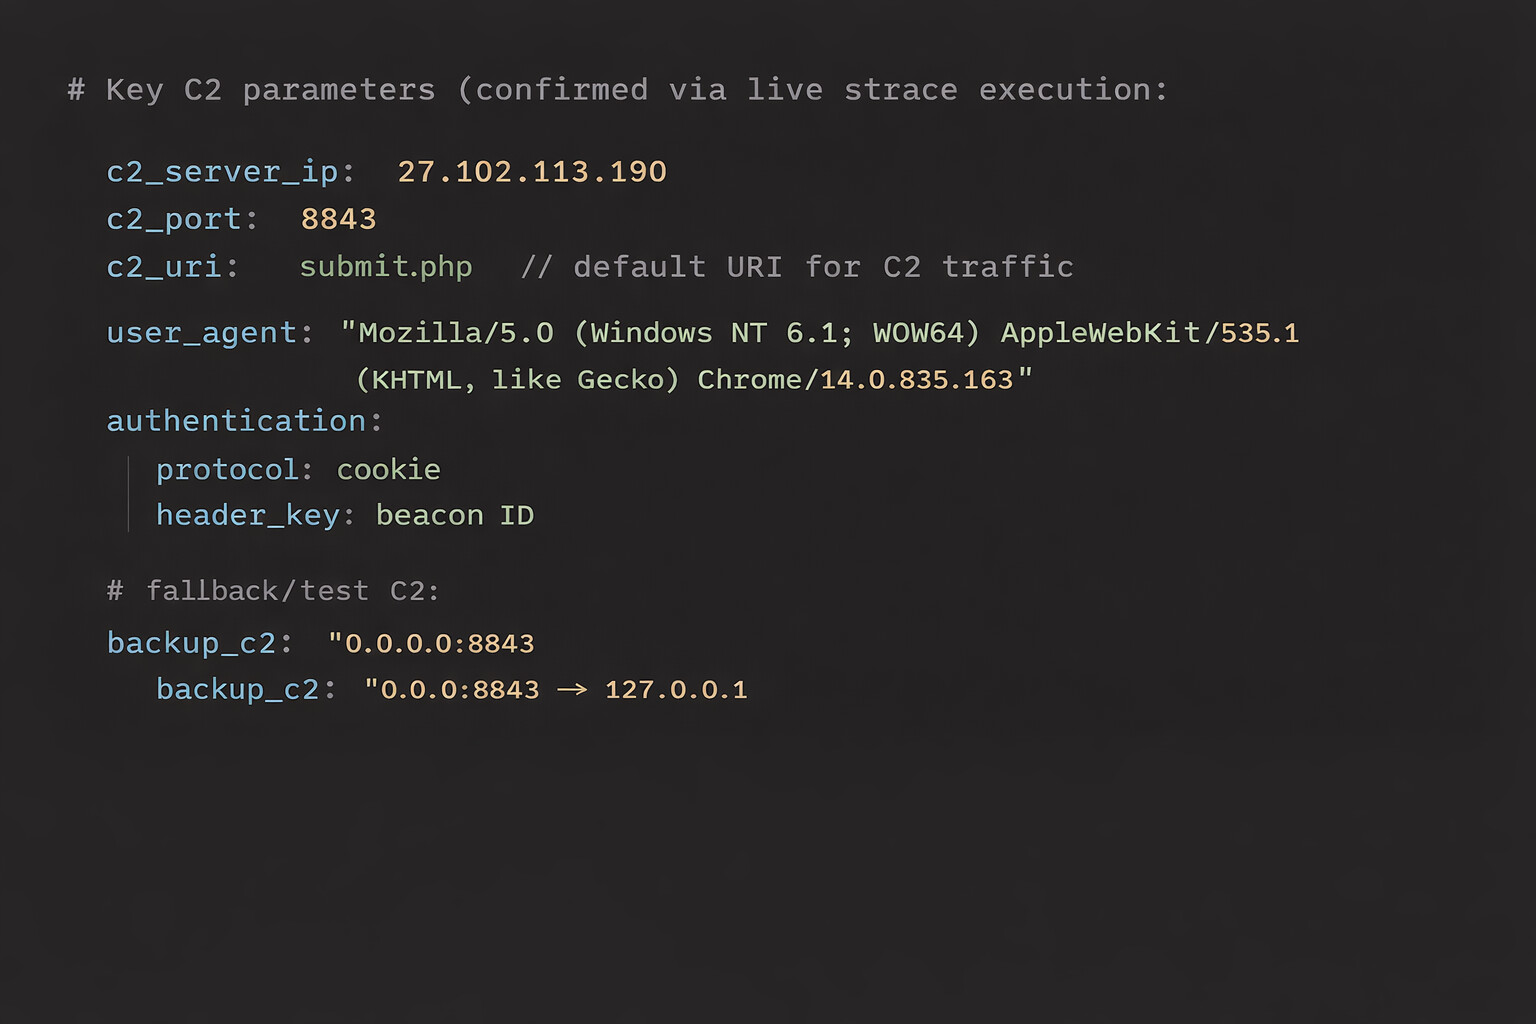This screenshot has width=1536, height=1024.
Task: Click the Chrome/14.0.835.163 version text
Action: point(855,380)
